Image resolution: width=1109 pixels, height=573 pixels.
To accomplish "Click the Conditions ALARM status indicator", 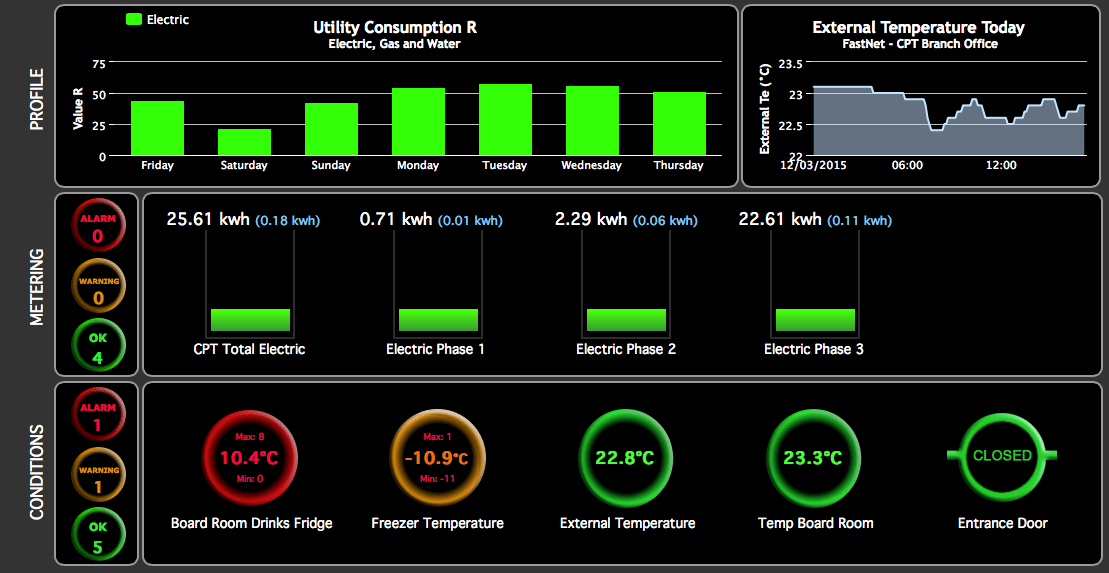I will click(98, 416).
